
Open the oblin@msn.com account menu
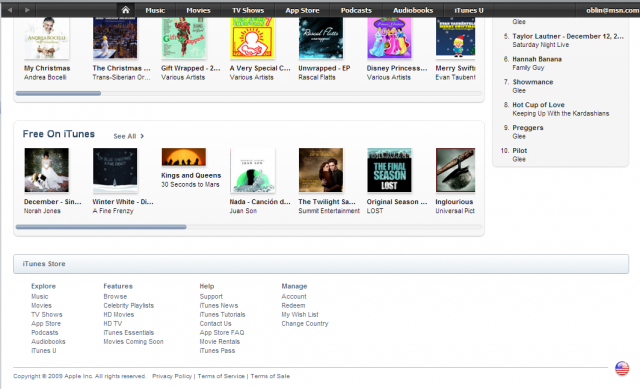(x=612, y=10)
